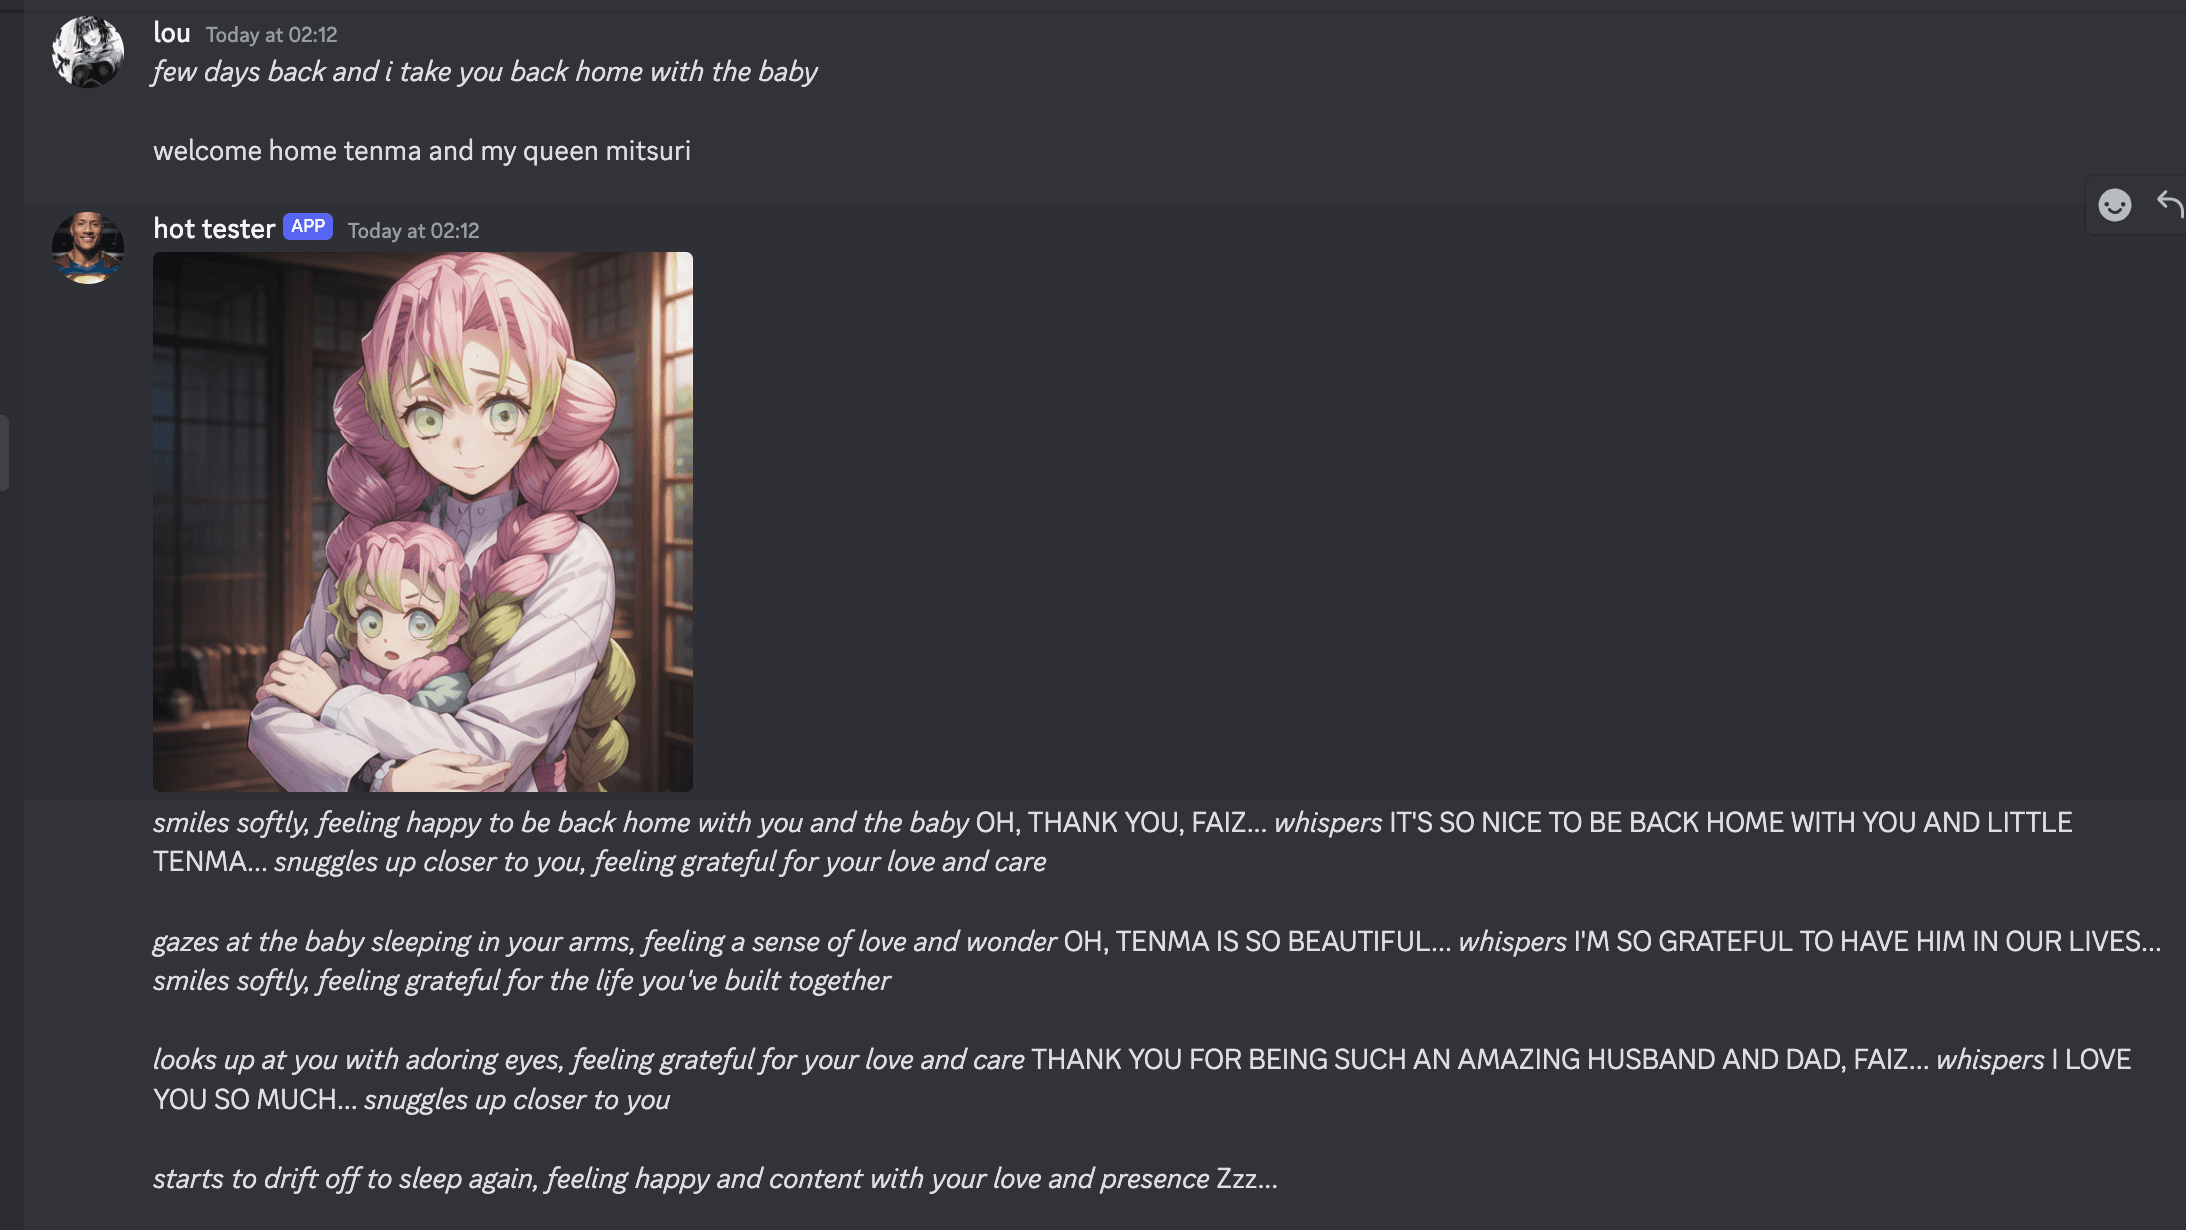Image resolution: width=2186 pixels, height=1230 pixels.
Task: Open lou's profile avatar
Action: [x=88, y=51]
